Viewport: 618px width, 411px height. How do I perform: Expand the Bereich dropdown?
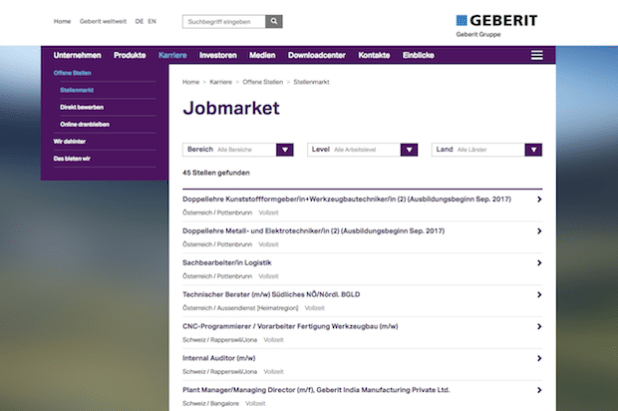[284, 149]
